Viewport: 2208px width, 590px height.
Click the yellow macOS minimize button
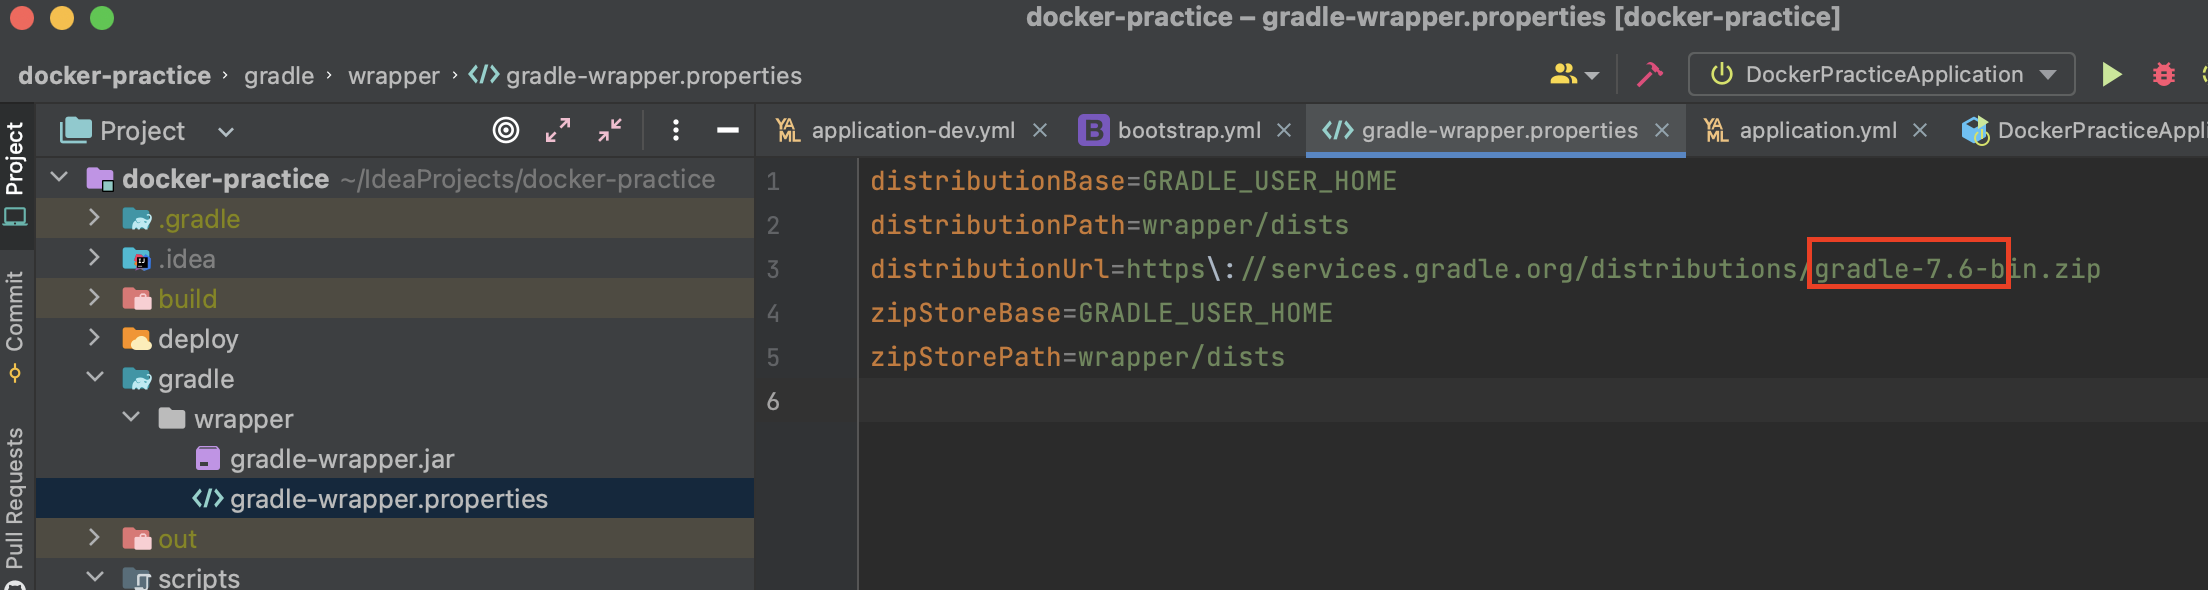pyautogui.click(x=62, y=18)
